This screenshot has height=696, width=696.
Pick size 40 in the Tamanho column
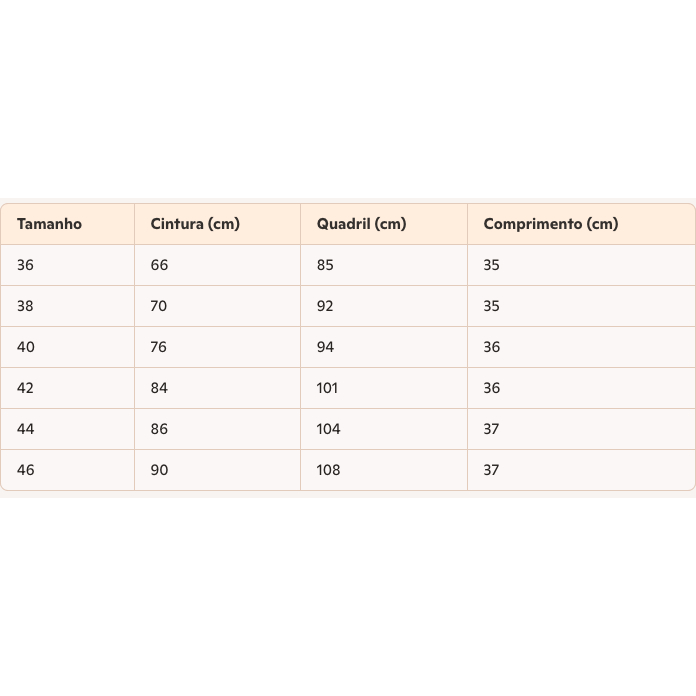coord(26,347)
